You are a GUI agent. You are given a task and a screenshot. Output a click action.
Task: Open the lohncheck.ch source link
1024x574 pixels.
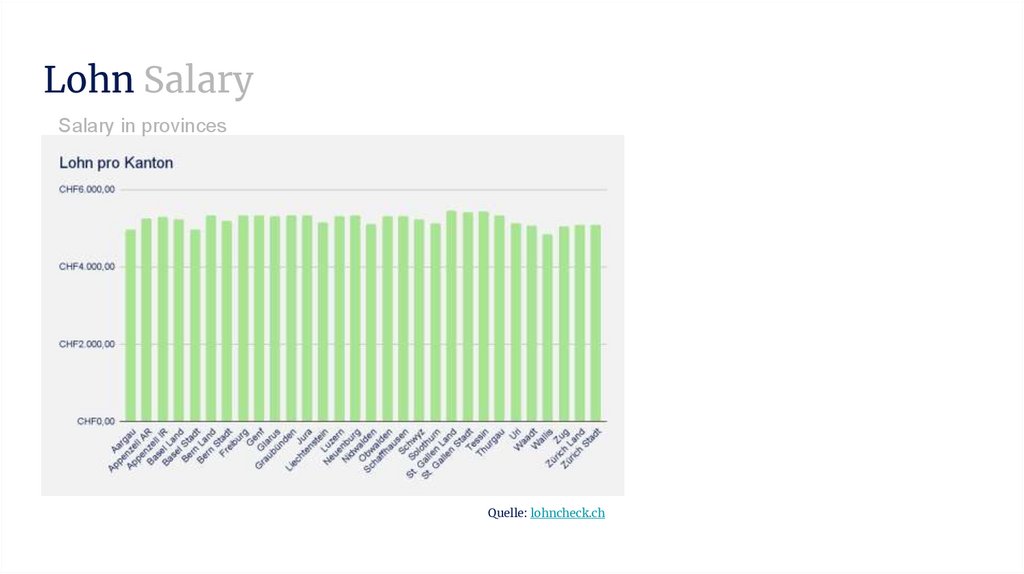[567, 513]
